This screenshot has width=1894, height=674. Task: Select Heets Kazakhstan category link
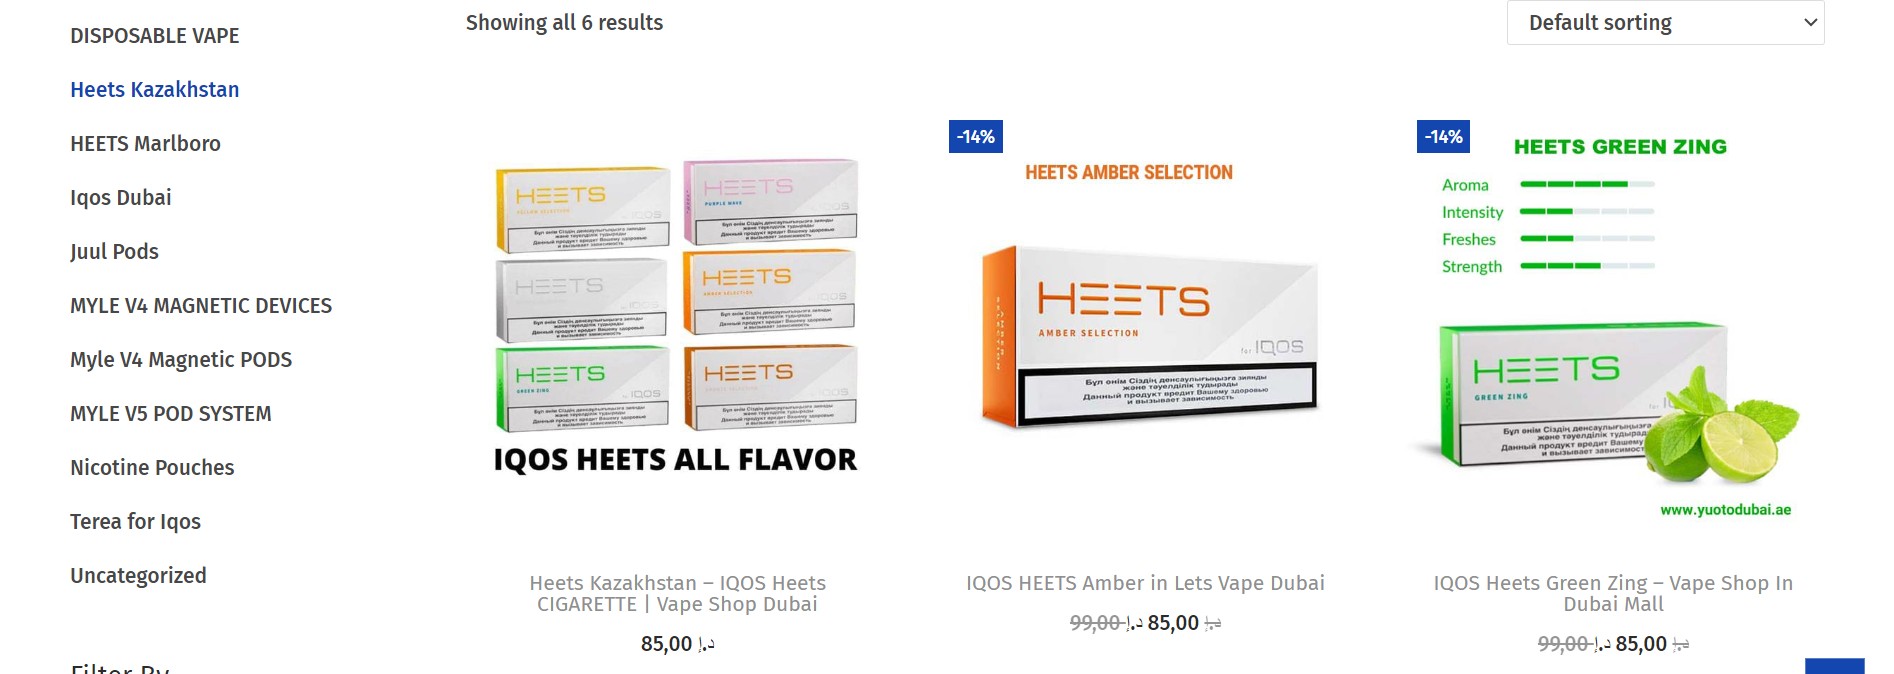tap(154, 90)
